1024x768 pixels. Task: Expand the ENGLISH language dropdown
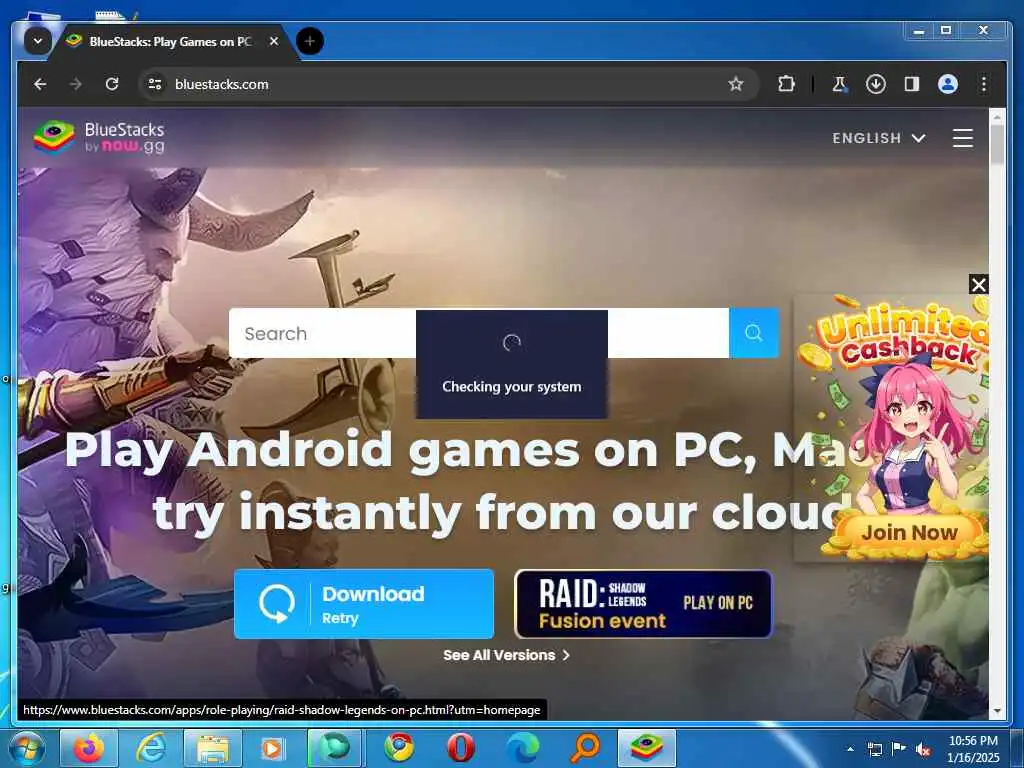[x=879, y=138]
